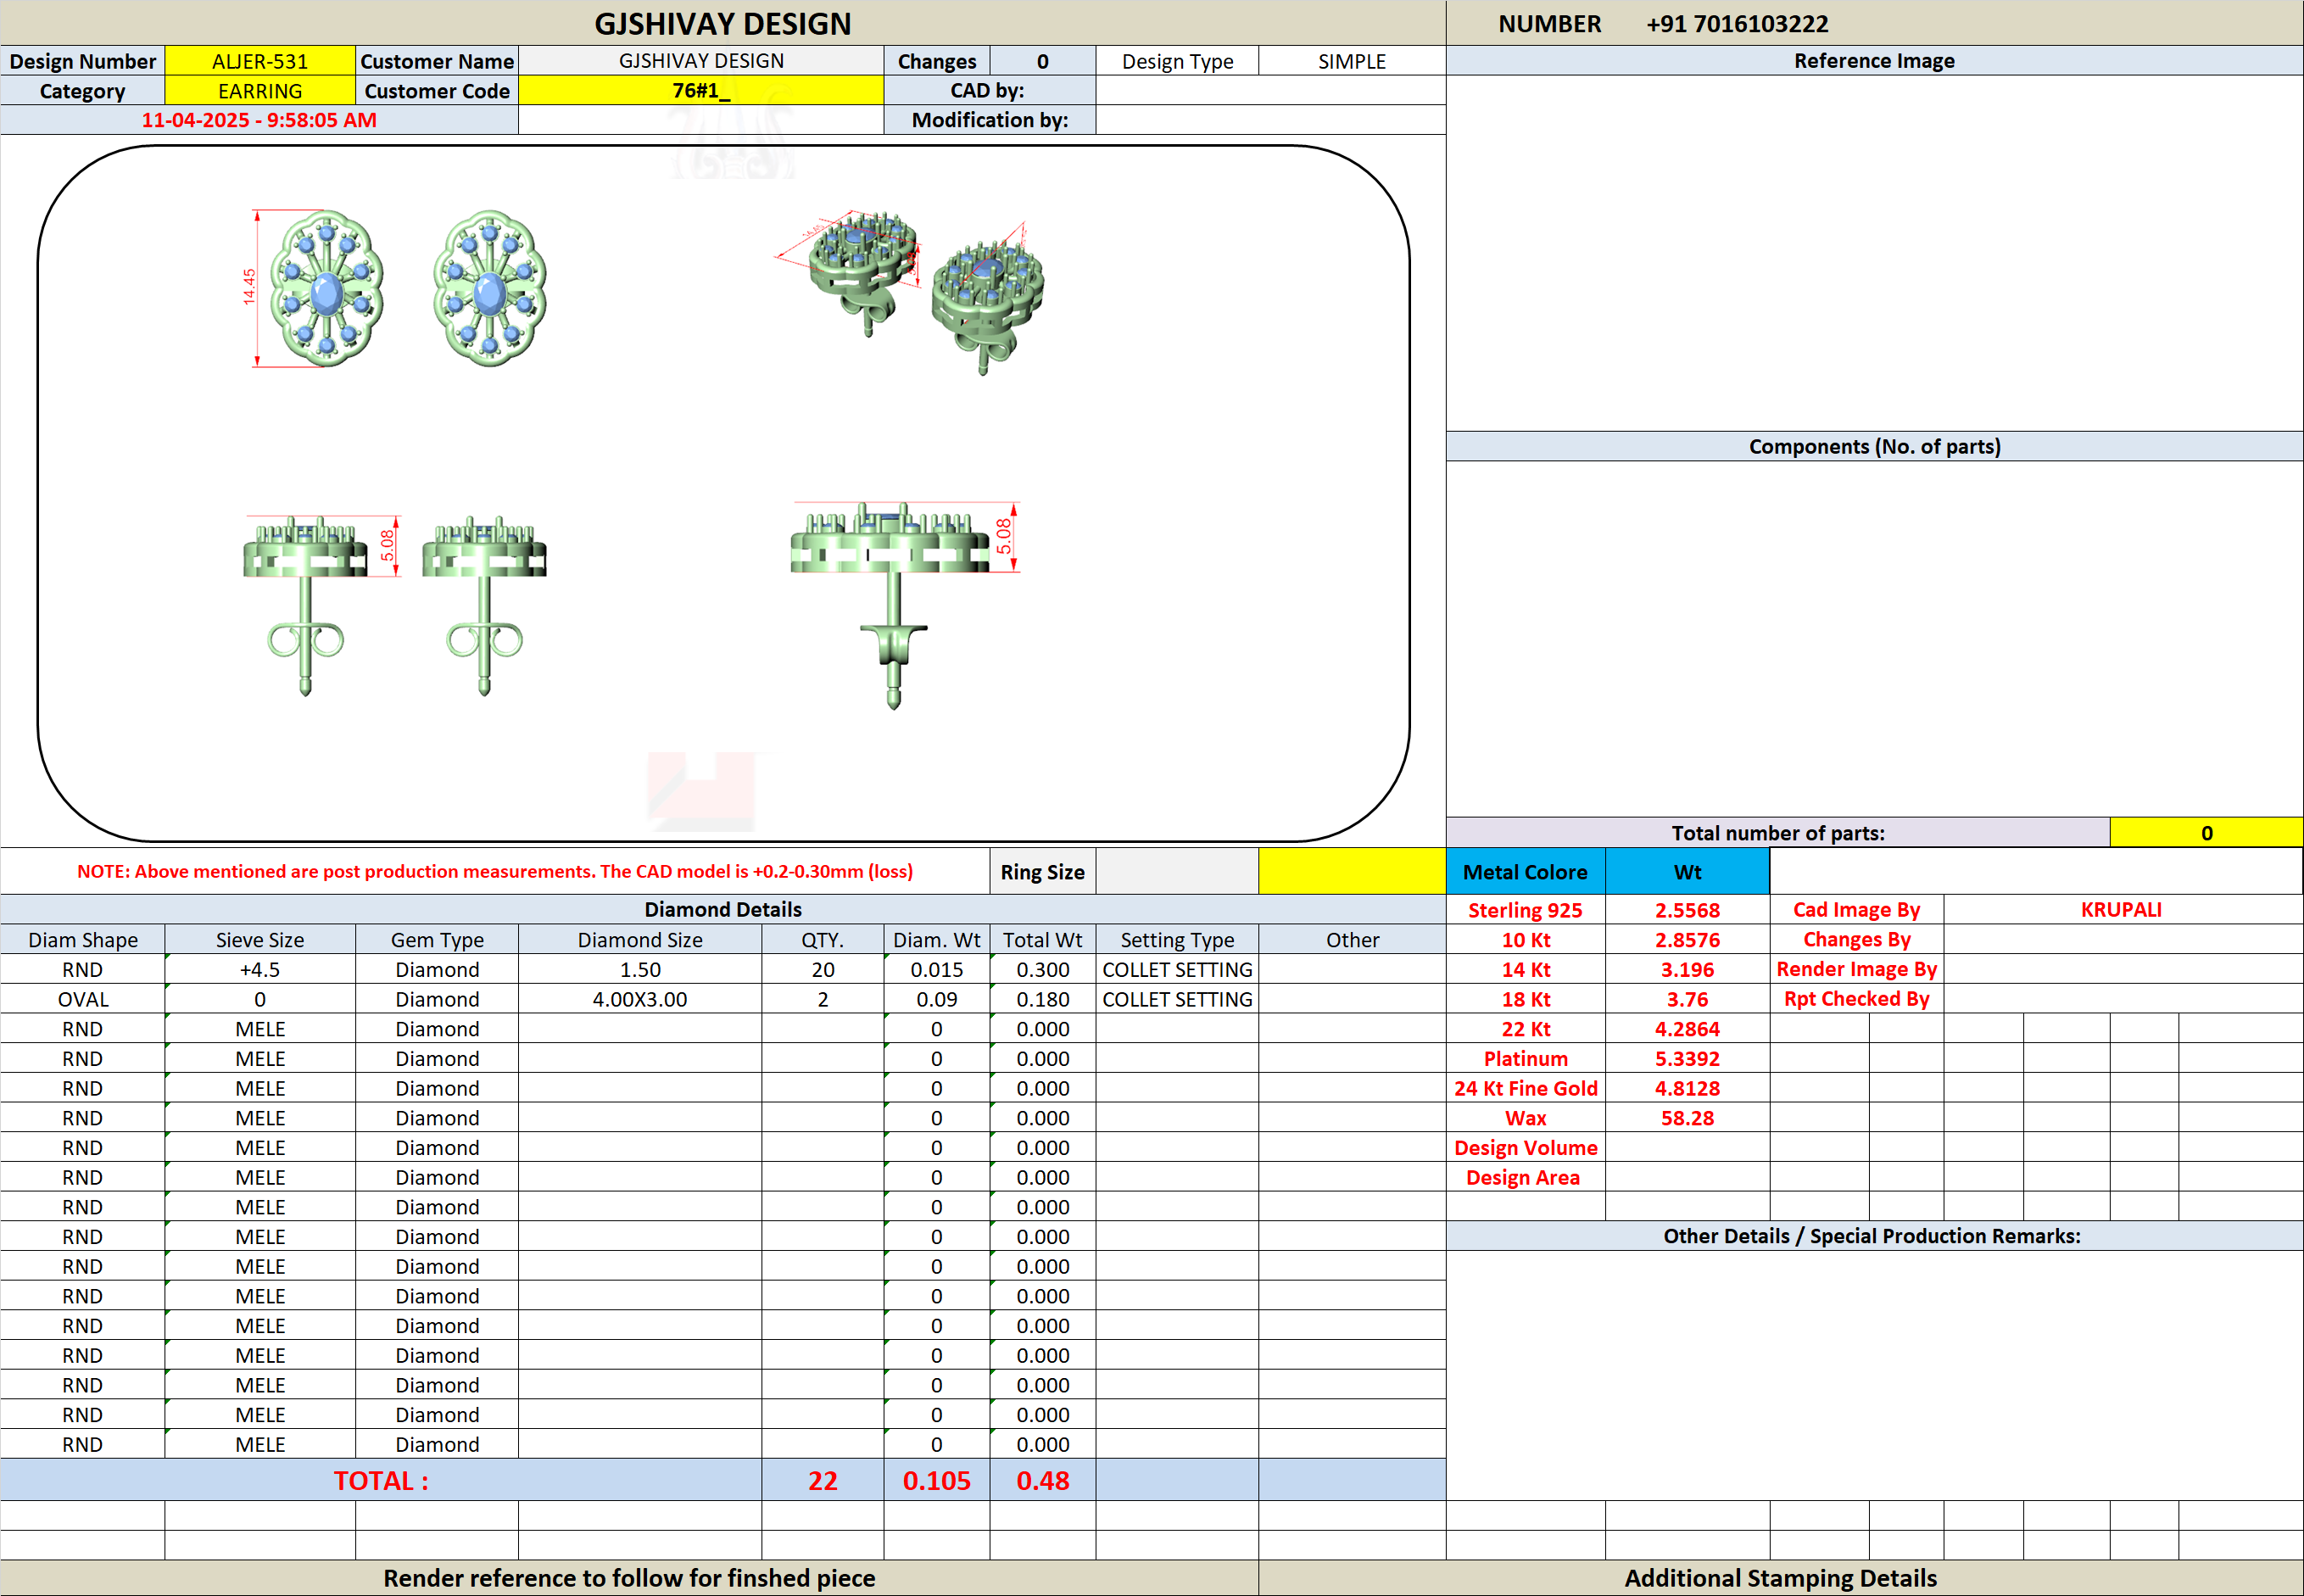Click the Reference Image header
The width and height of the screenshot is (2304, 1596).
click(x=1874, y=61)
